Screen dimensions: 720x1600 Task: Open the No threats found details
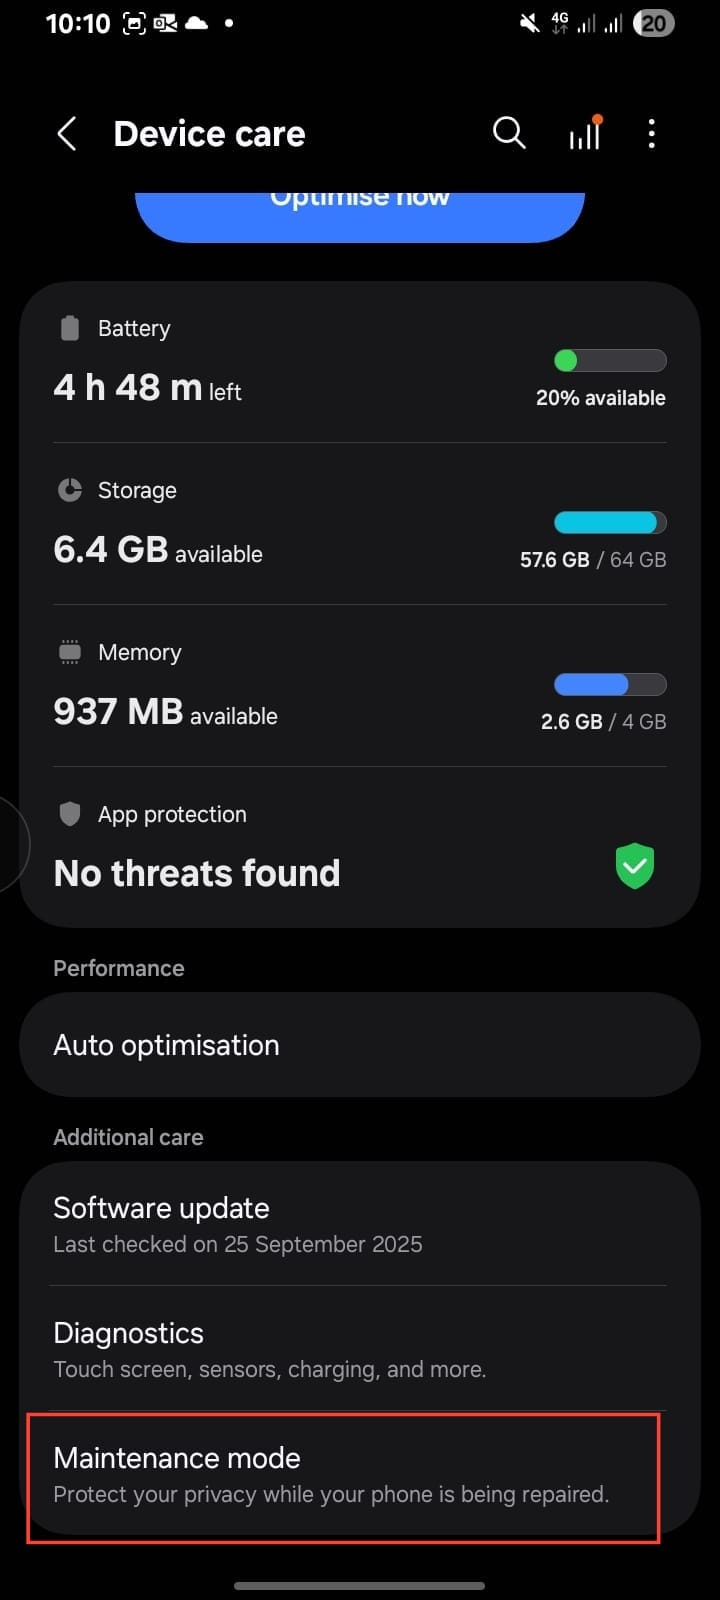click(197, 874)
